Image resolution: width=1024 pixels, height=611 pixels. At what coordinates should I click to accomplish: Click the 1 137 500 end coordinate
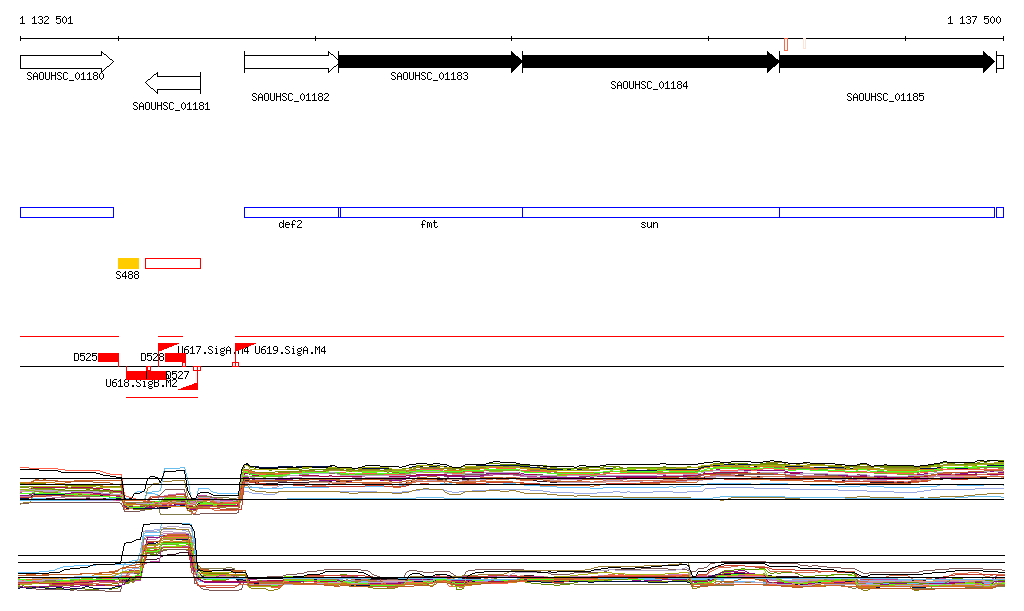coord(973,20)
